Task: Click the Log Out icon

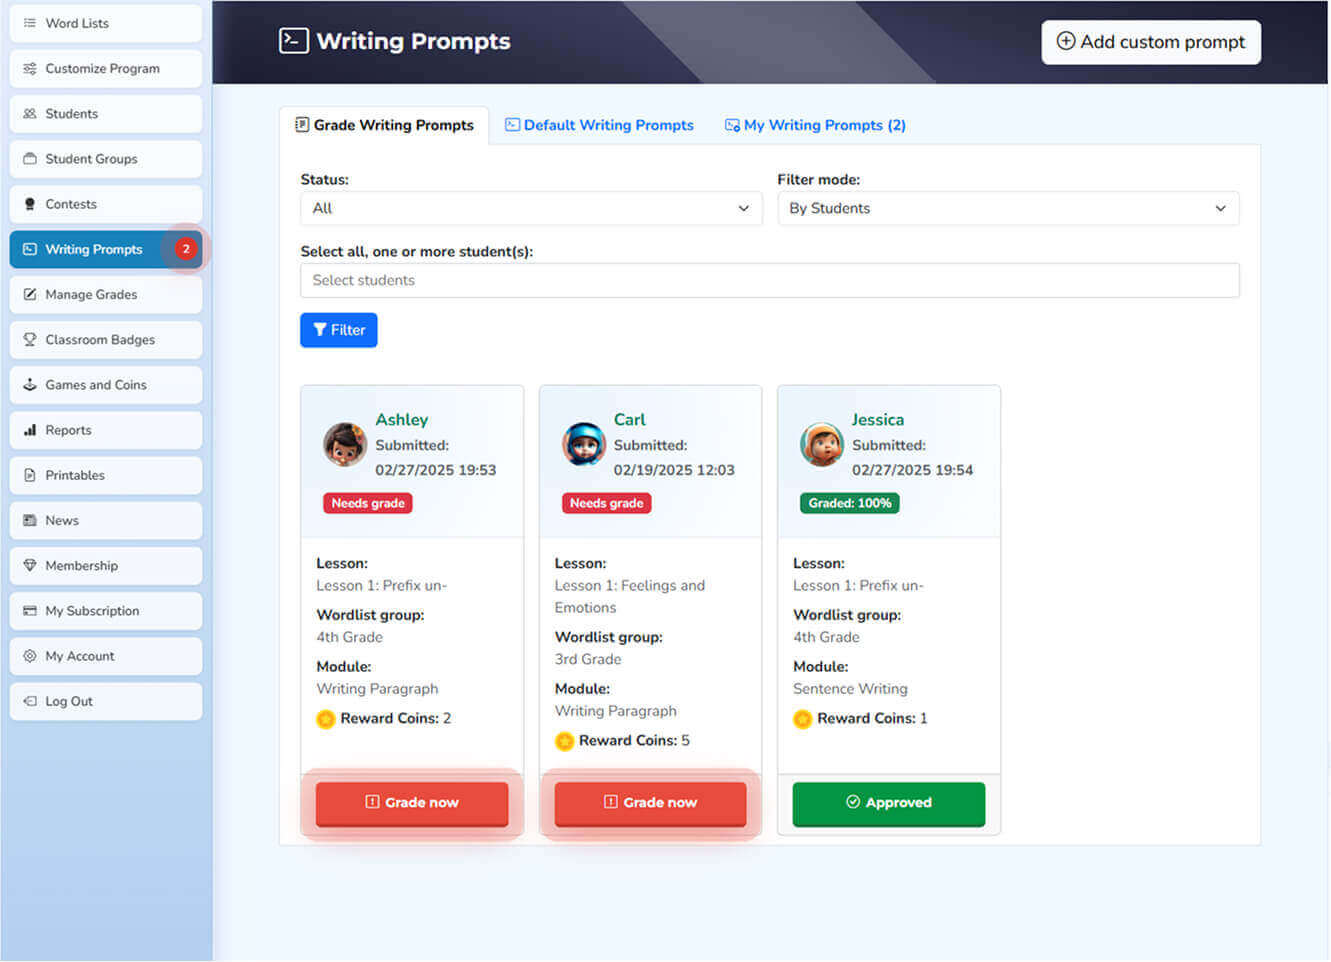Action: (30, 702)
